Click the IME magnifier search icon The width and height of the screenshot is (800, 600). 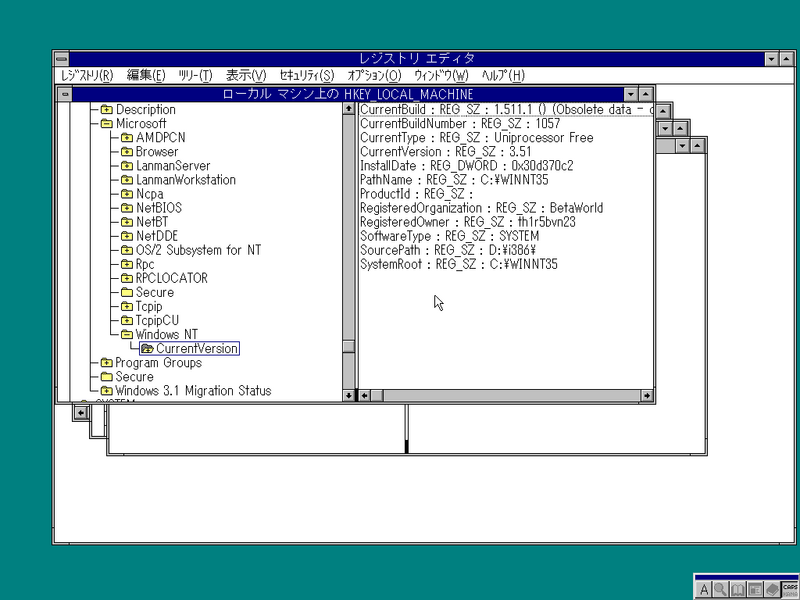pos(720,590)
